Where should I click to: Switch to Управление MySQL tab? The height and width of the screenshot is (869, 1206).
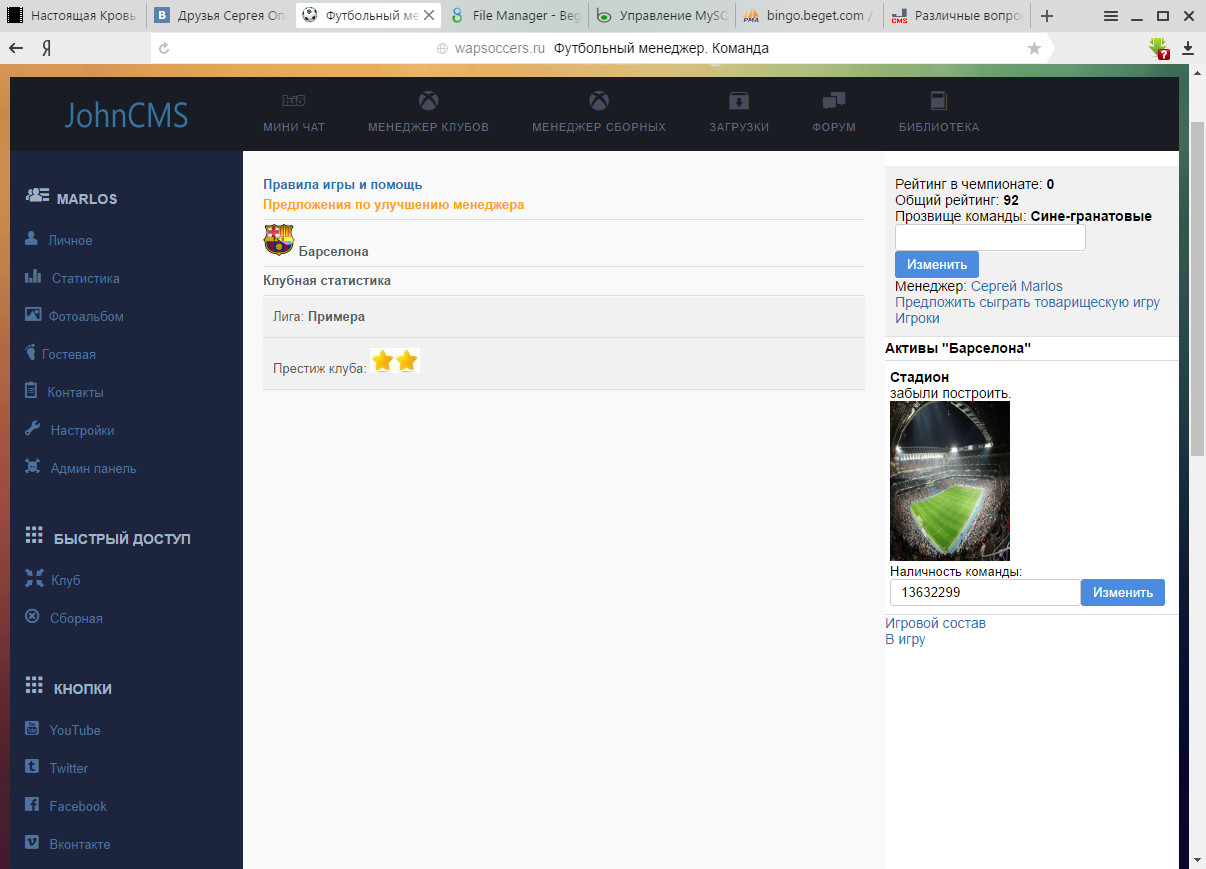click(663, 16)
